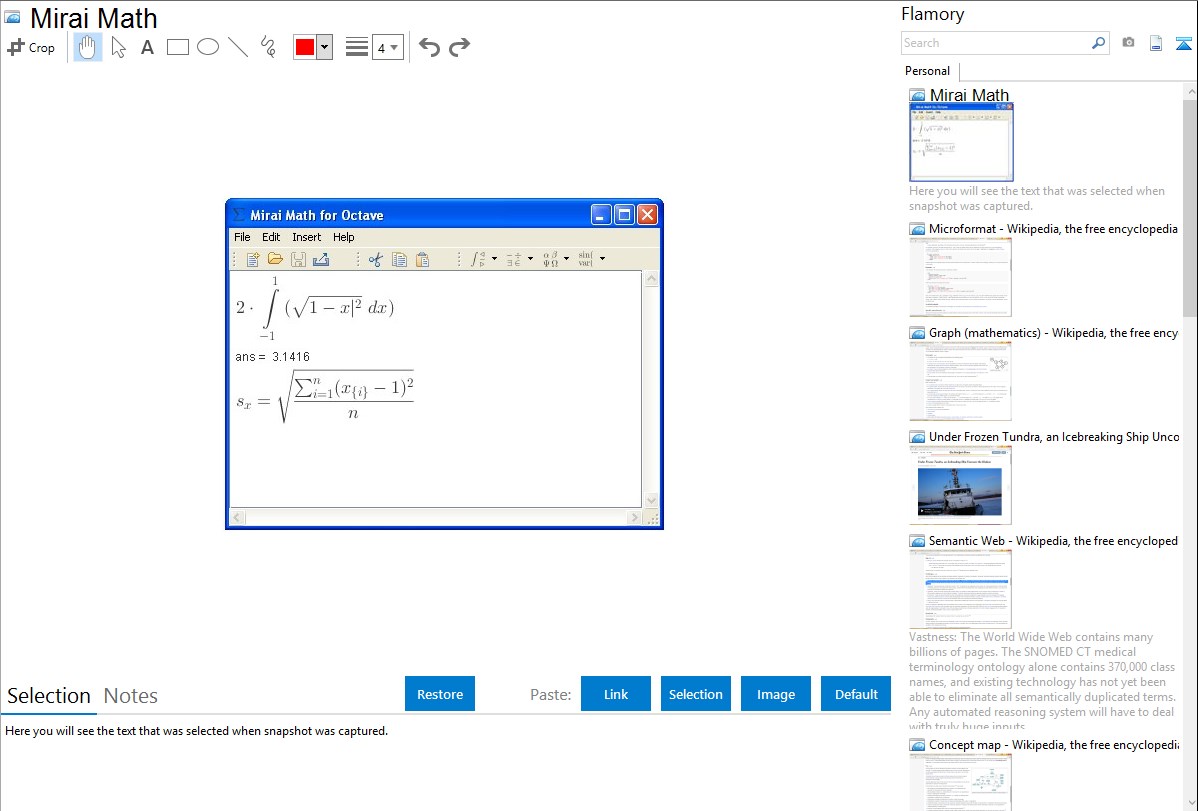Click the "ans = 3.1416" result text
The width and height of the screenshot is (1198, 811).
point(273,357)
